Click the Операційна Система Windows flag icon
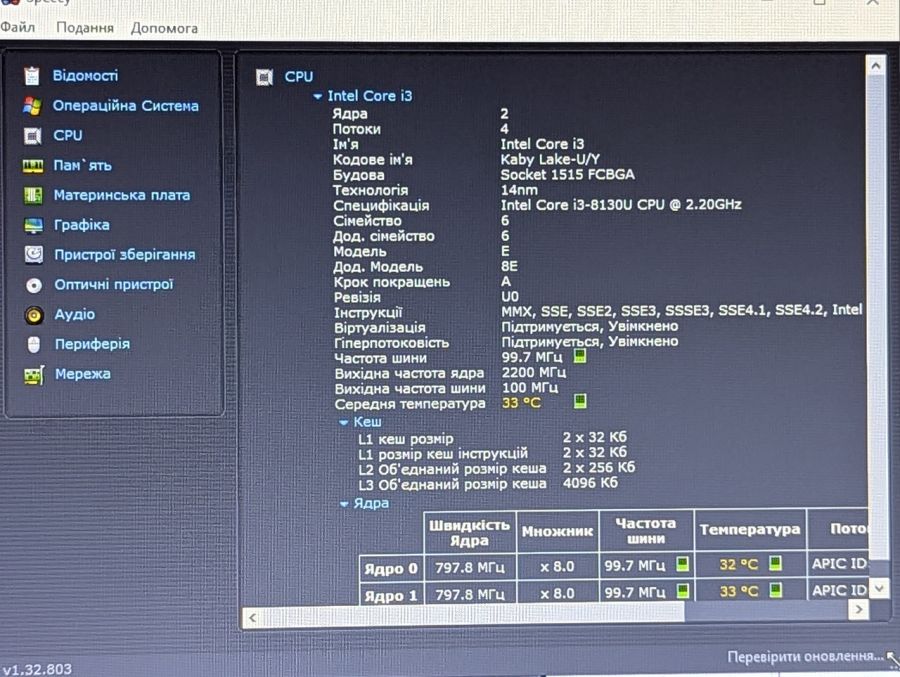 (x=32, y=106)
